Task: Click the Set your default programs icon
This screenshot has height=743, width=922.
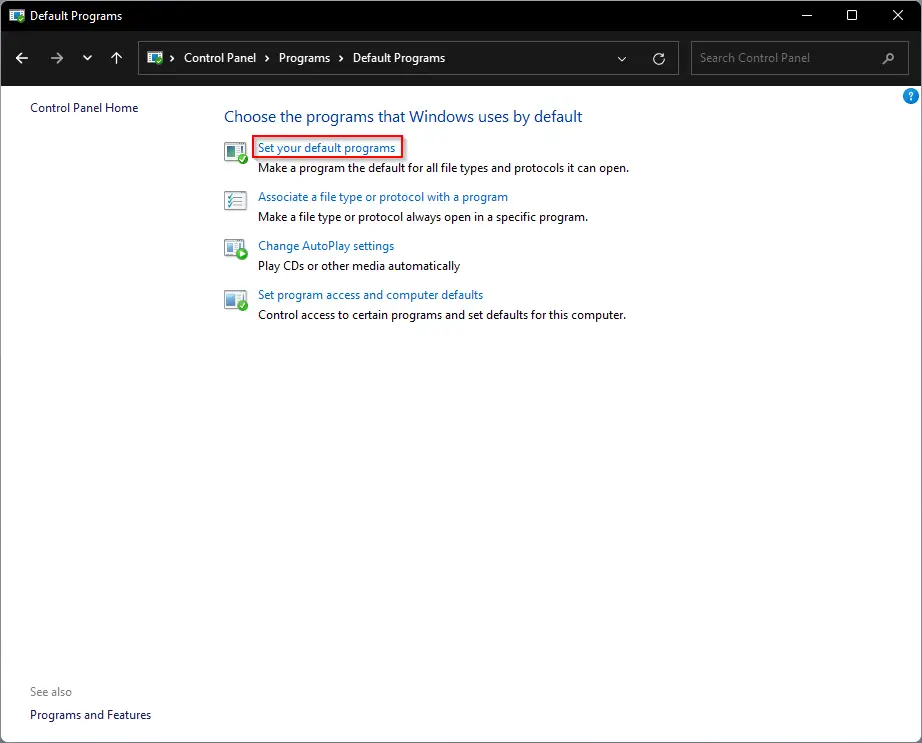Action: 236,152
